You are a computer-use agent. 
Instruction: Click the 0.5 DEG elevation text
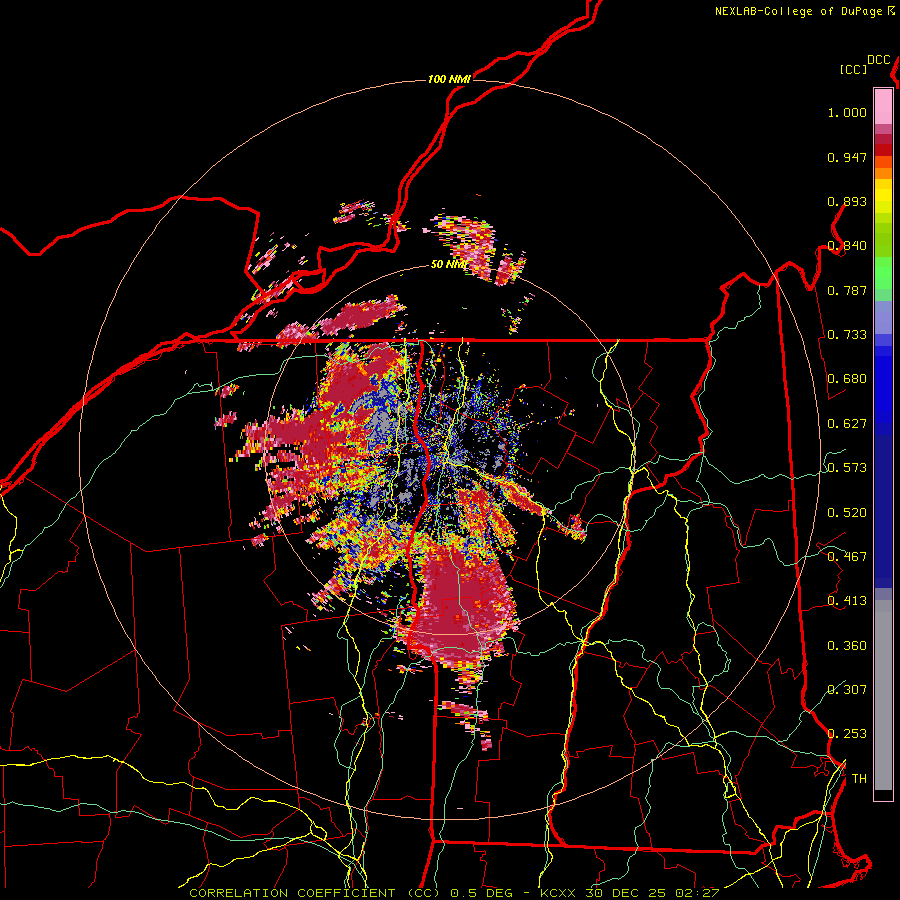[481, 893]
